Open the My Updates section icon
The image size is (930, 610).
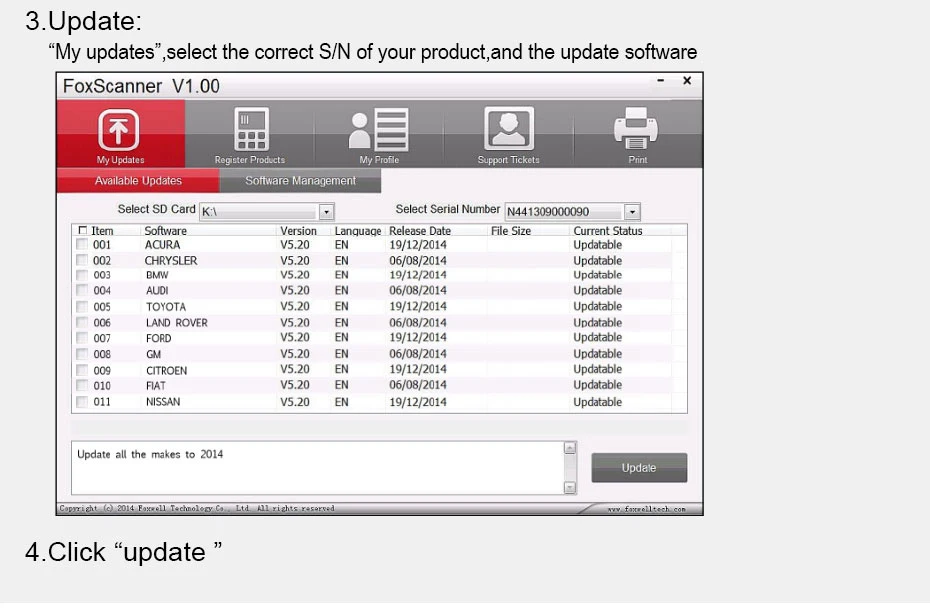point(119,129)
